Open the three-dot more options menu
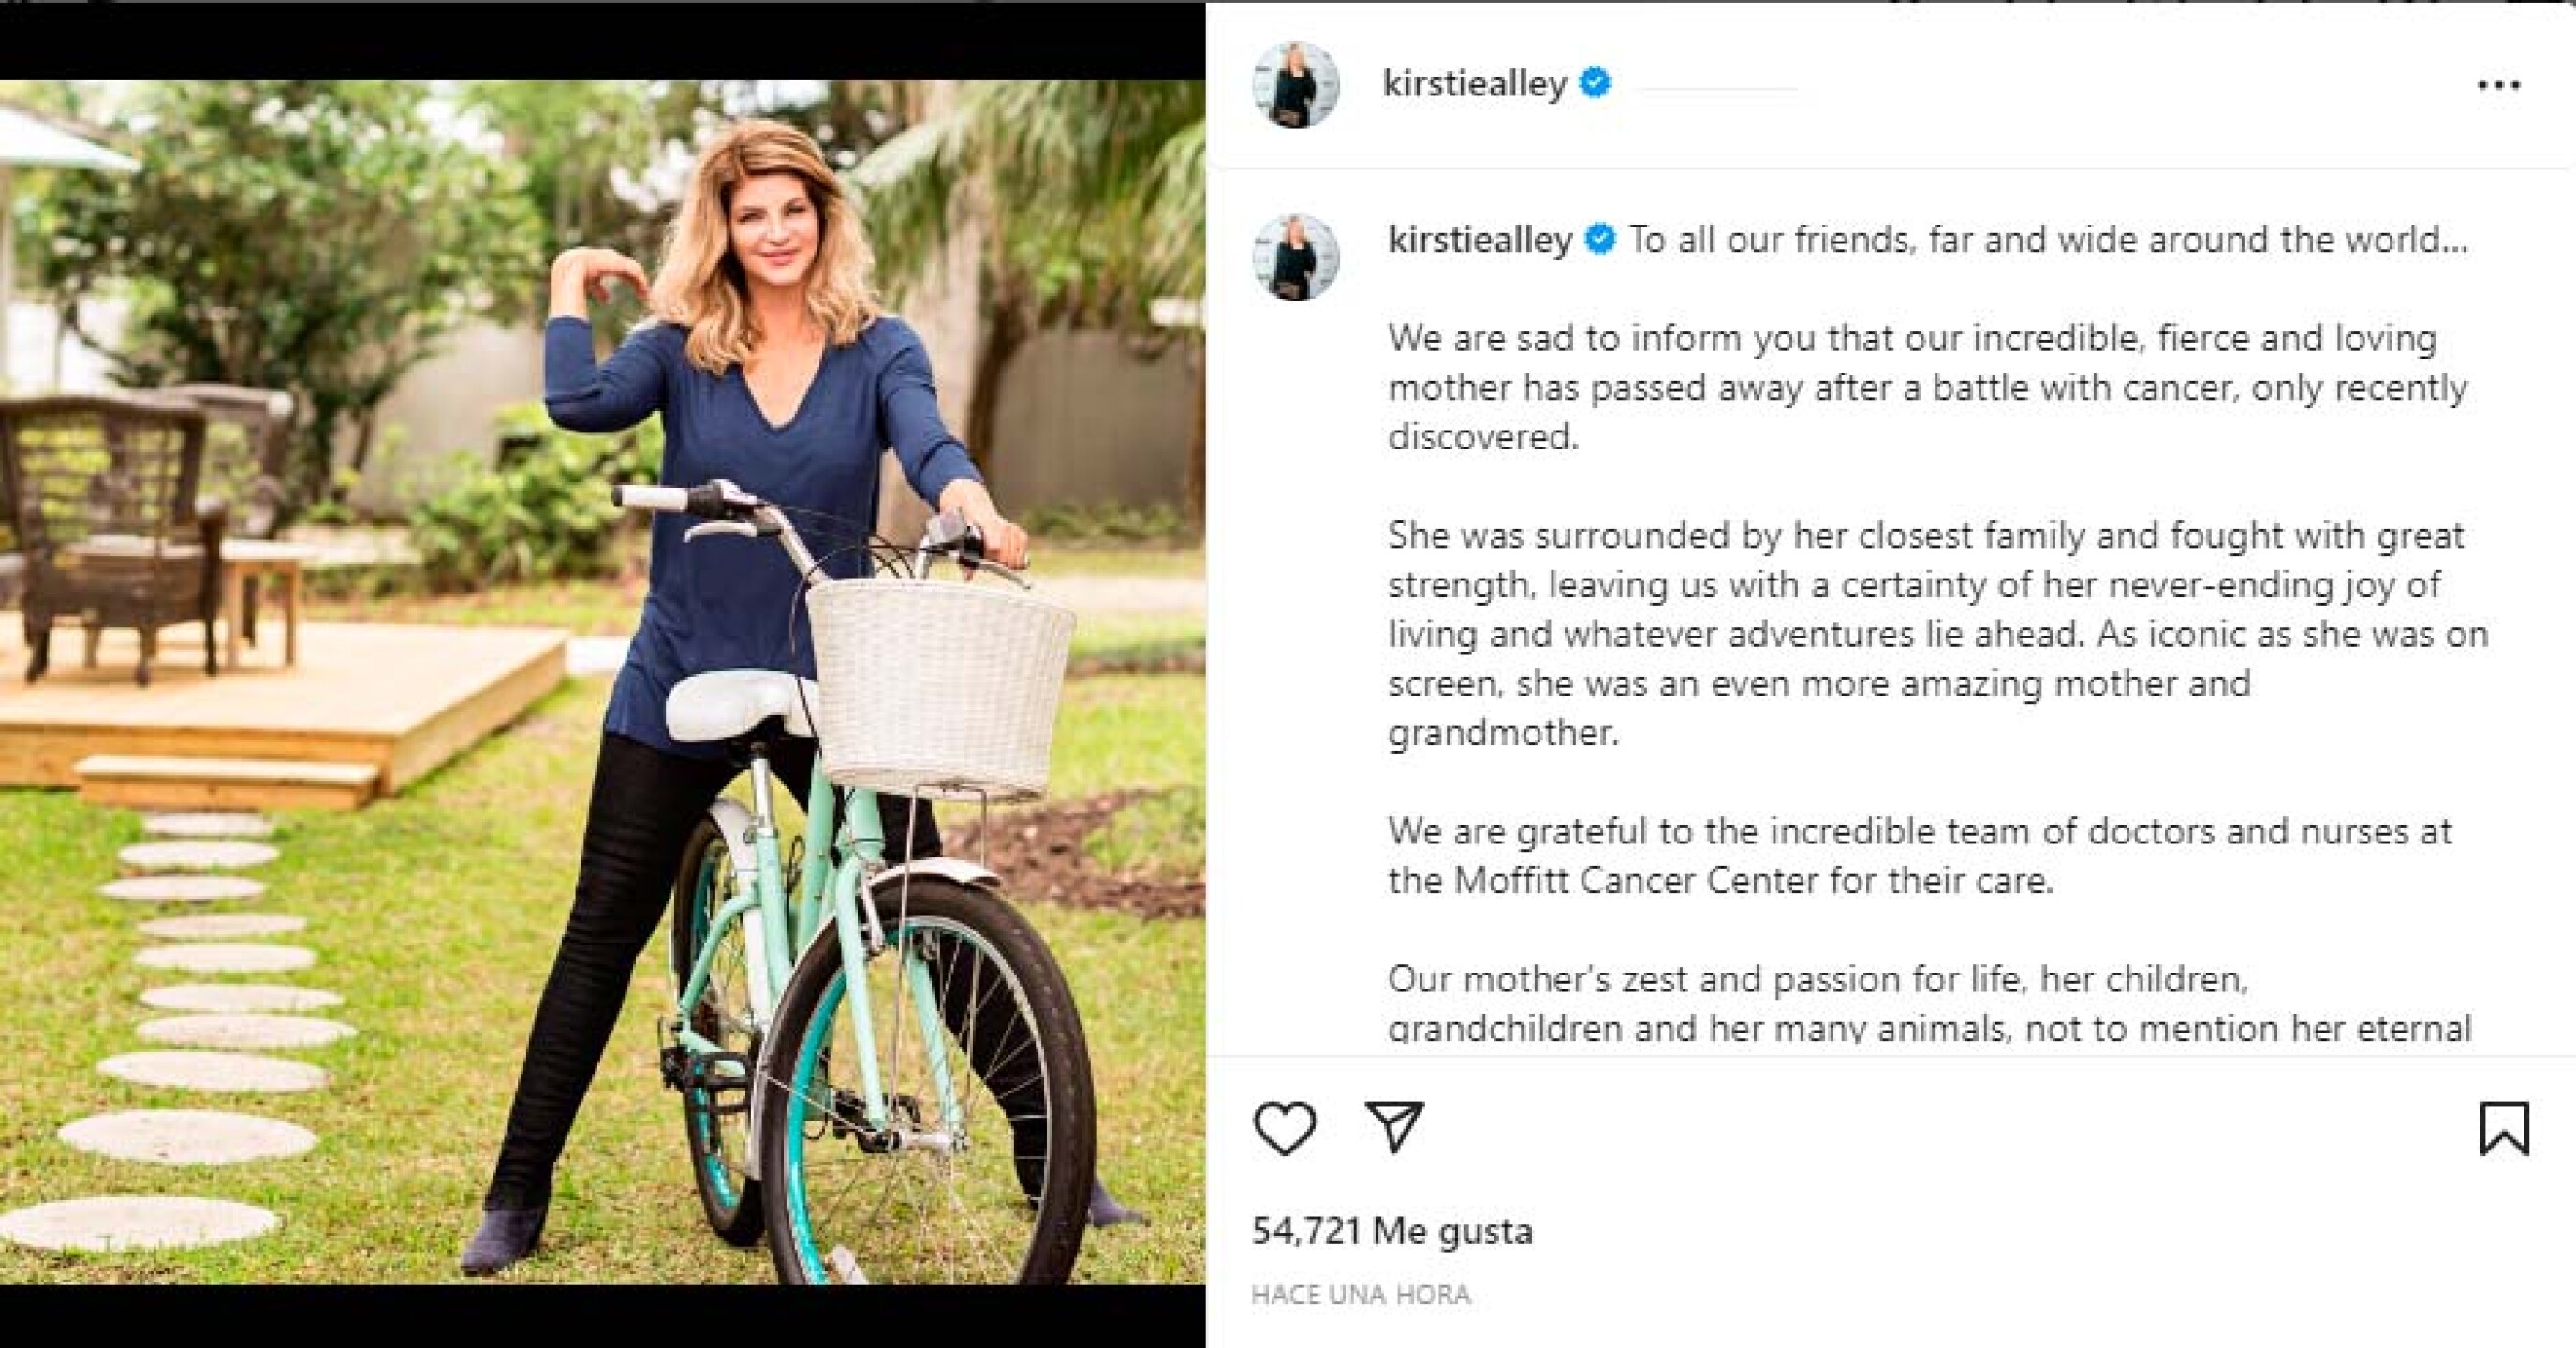Viewport: 2576px width, 1348px height. tap(2498, 86)
